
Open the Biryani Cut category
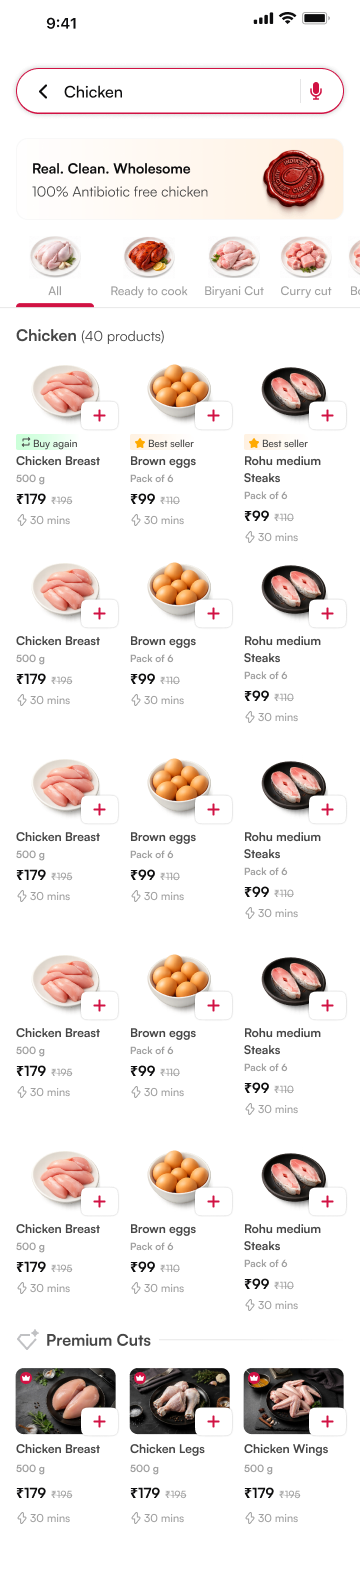(x=234, y=268)
